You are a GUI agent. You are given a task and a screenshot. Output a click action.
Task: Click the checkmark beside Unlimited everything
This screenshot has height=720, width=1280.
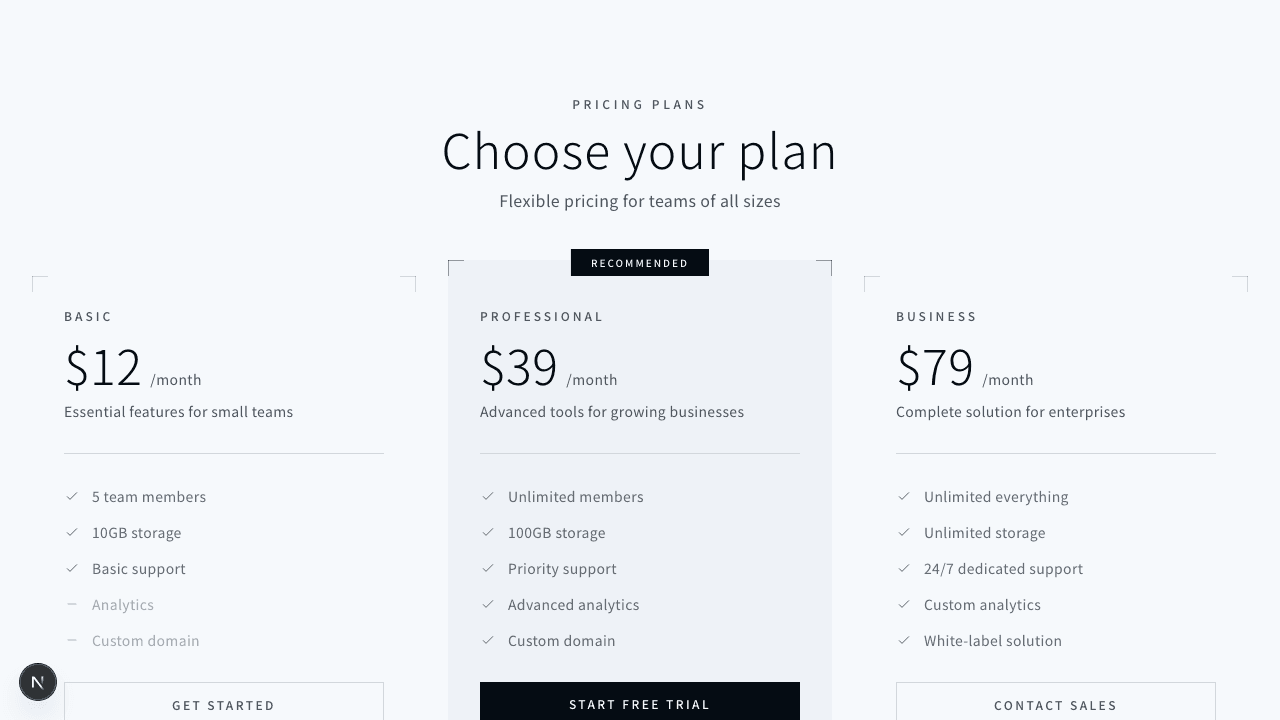point(904,496)
